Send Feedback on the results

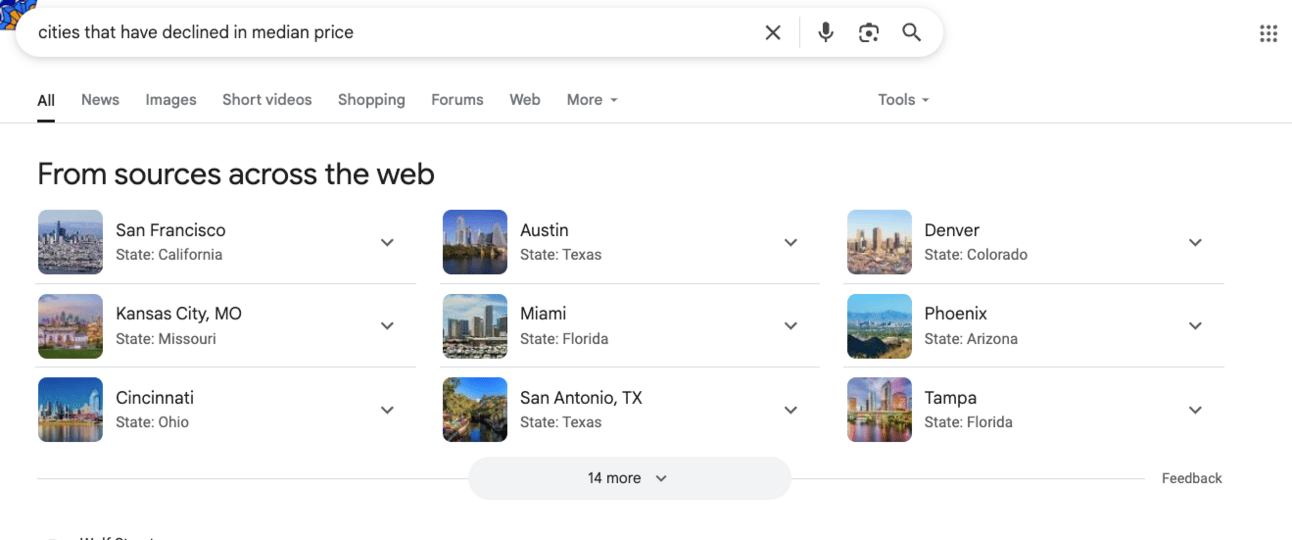(1191, 479)
